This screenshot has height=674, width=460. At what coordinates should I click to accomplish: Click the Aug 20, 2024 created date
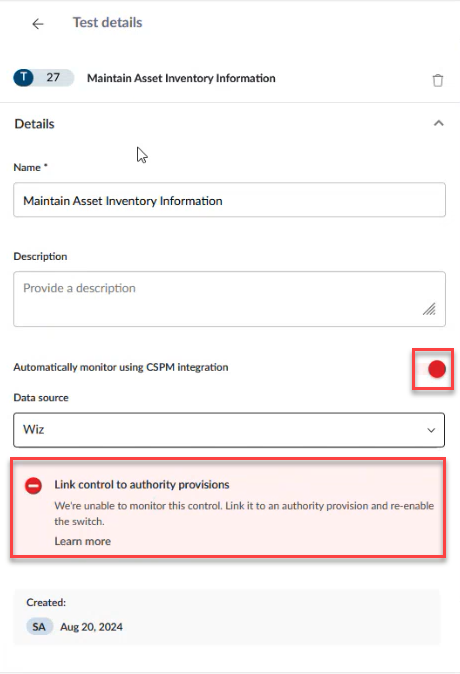pos(91,627)
